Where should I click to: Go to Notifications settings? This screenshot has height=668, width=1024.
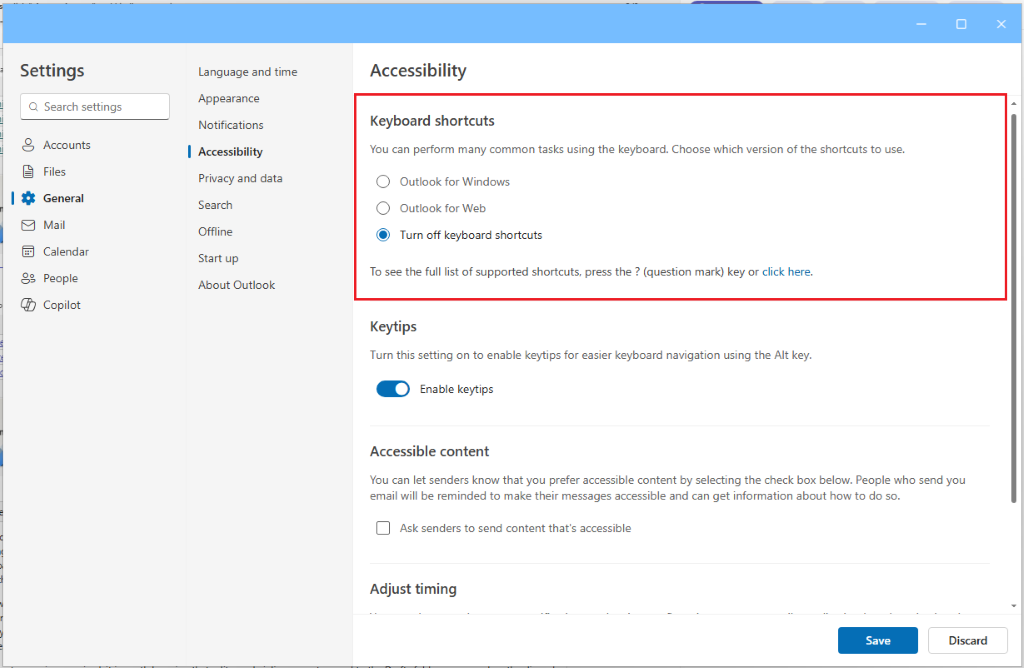[x=231, y=125]
